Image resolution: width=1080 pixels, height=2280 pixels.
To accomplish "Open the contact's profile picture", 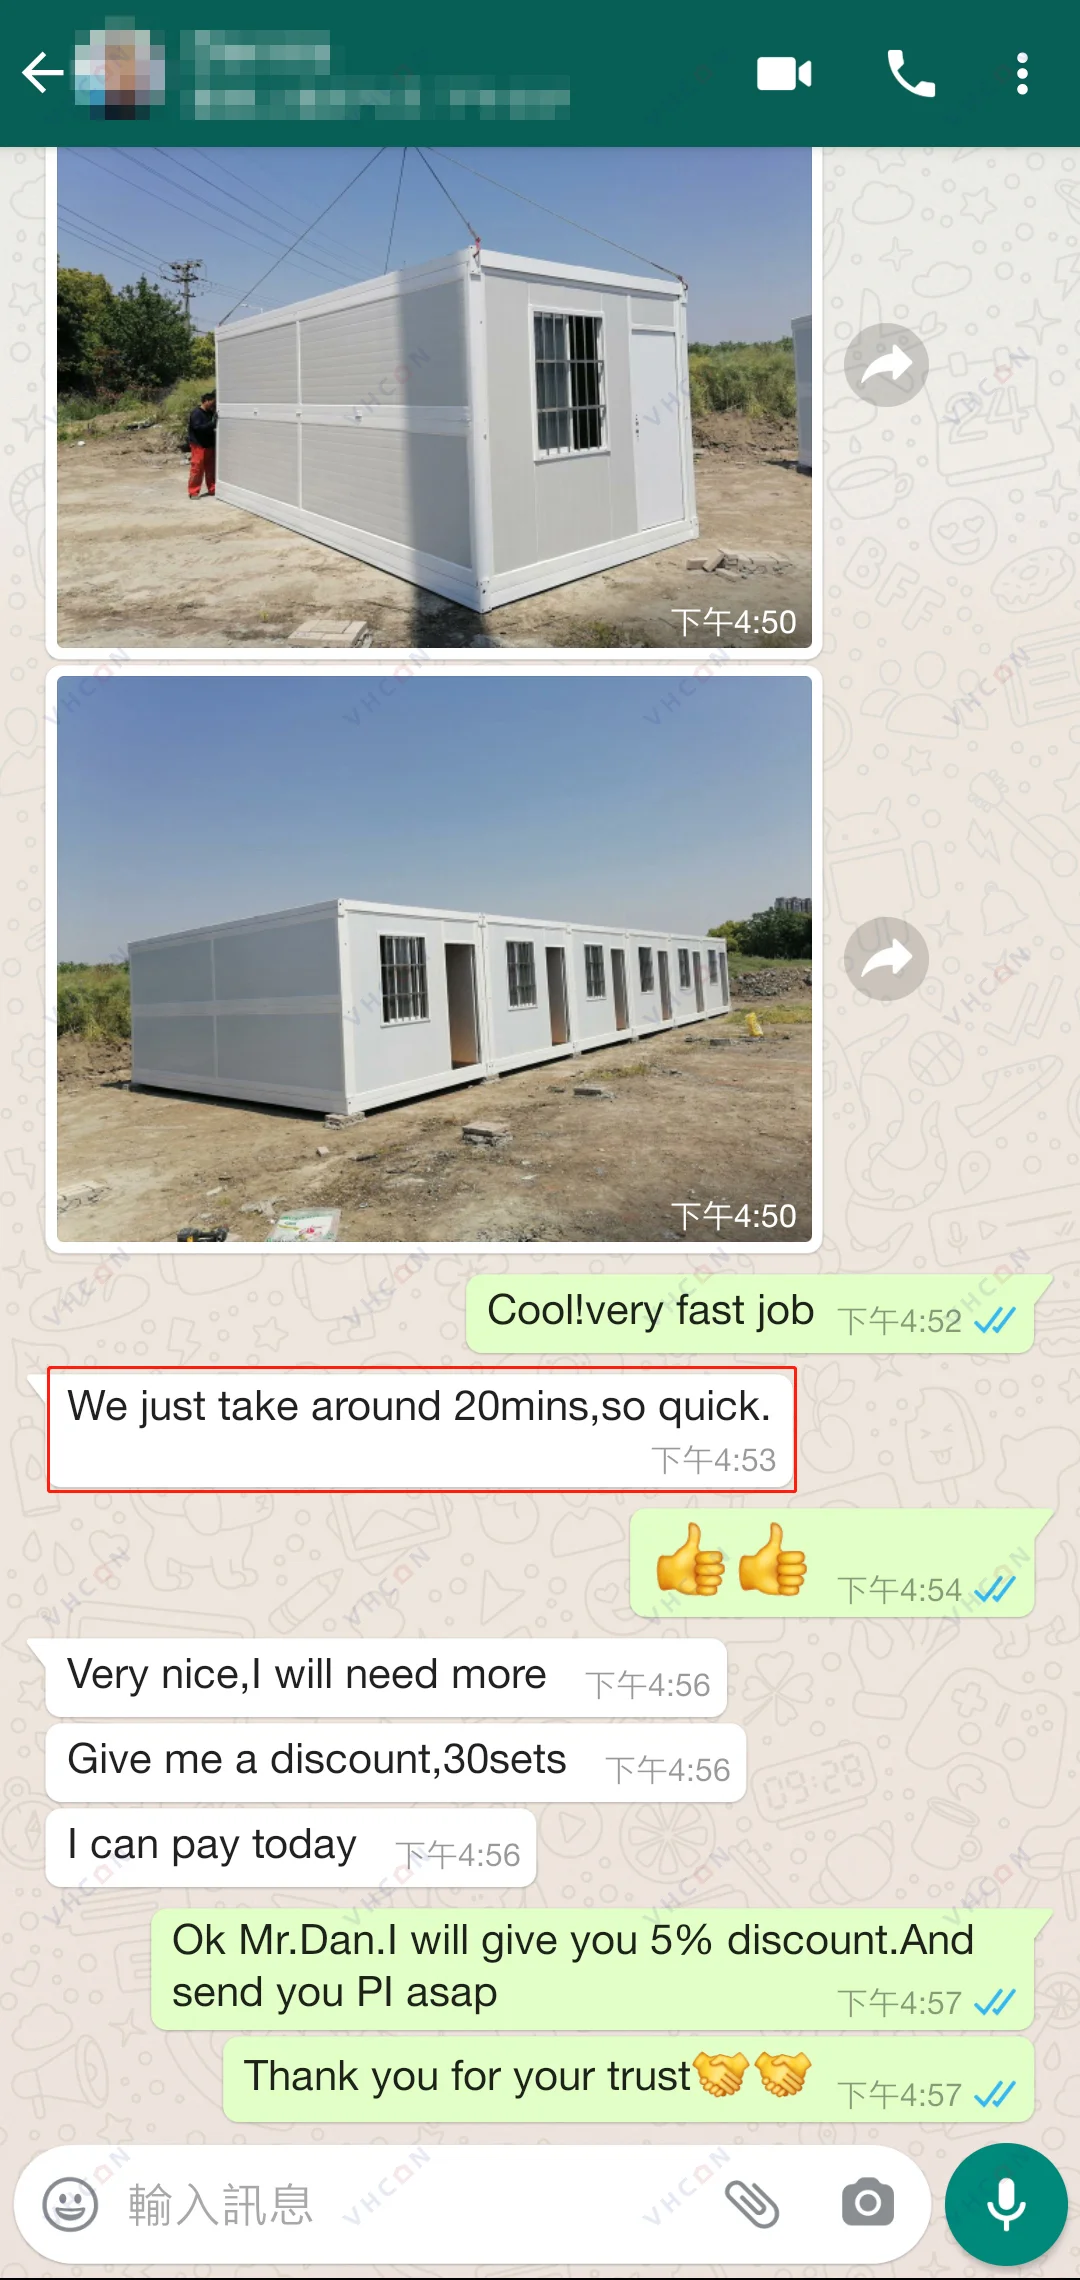I will [119, 74].
